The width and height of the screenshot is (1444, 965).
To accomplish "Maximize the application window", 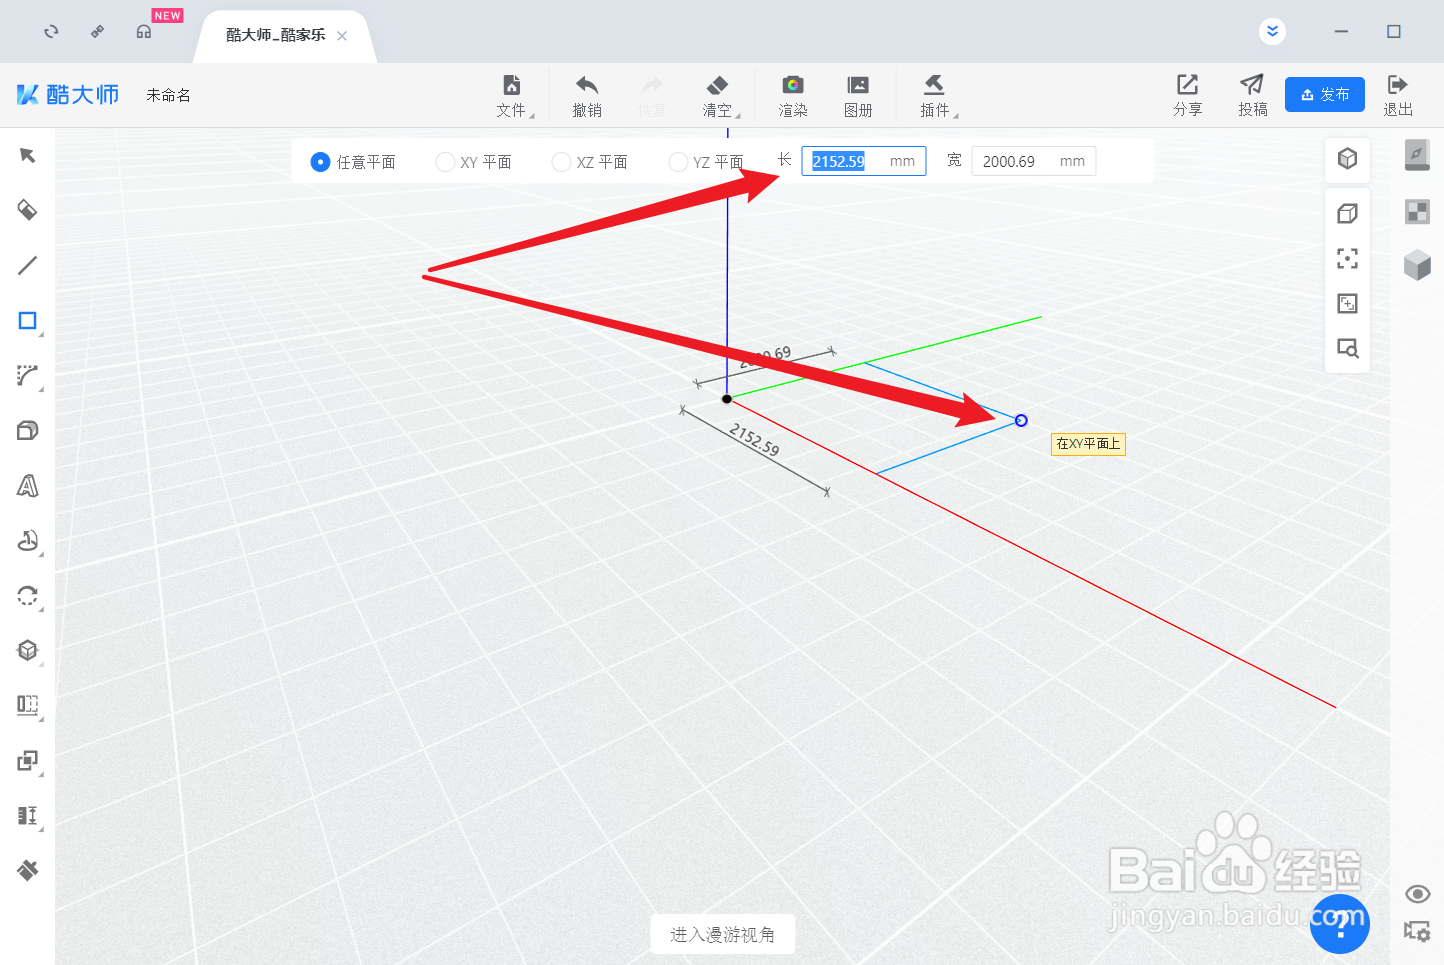I will click(1394, 32).
